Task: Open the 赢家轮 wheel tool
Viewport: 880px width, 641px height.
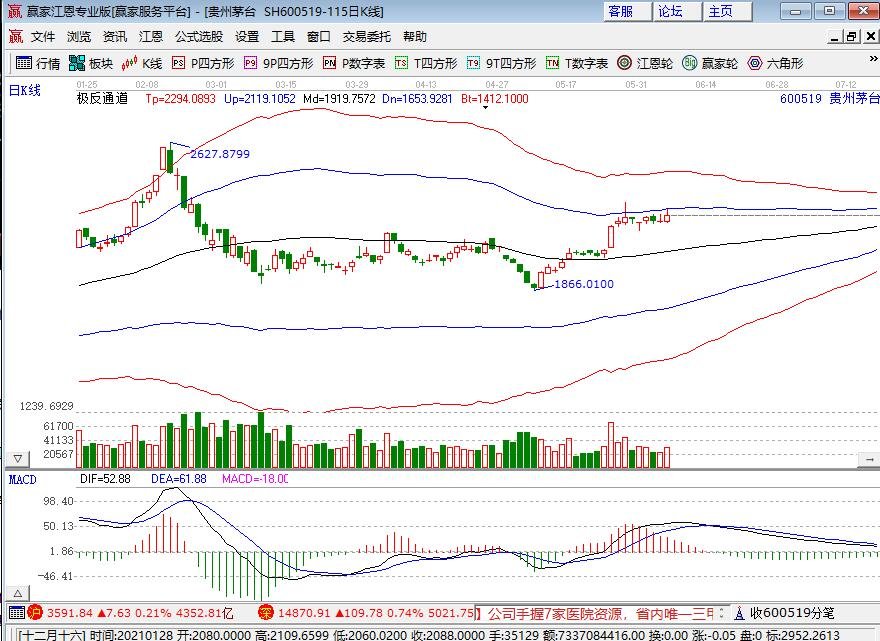Action: (711, 63)
